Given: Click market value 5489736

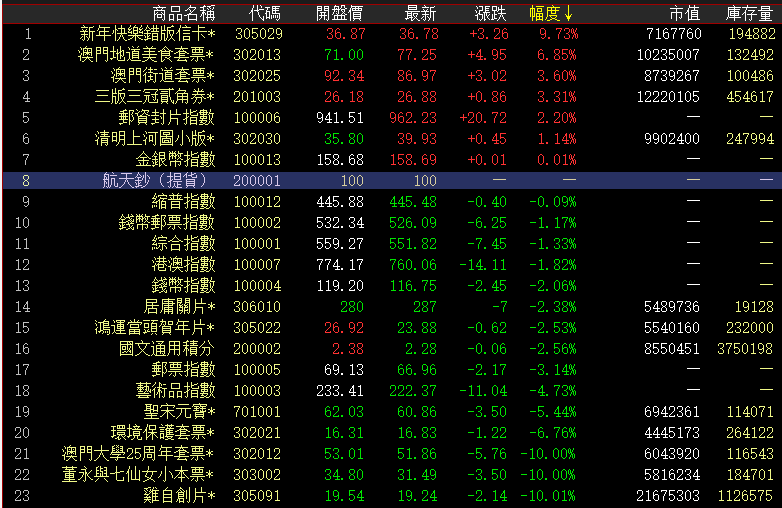Looking at the screenshot, I should 672,307.
